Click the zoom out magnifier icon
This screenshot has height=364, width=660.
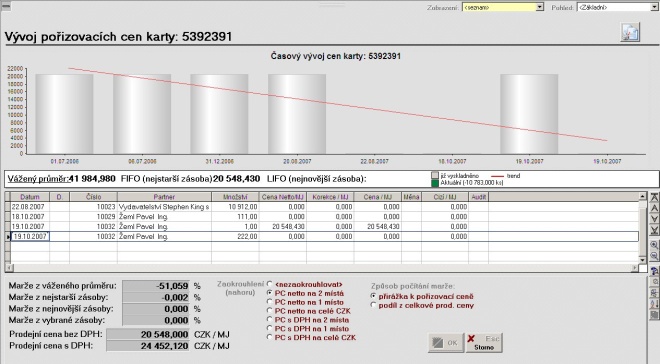pos(654,256)
